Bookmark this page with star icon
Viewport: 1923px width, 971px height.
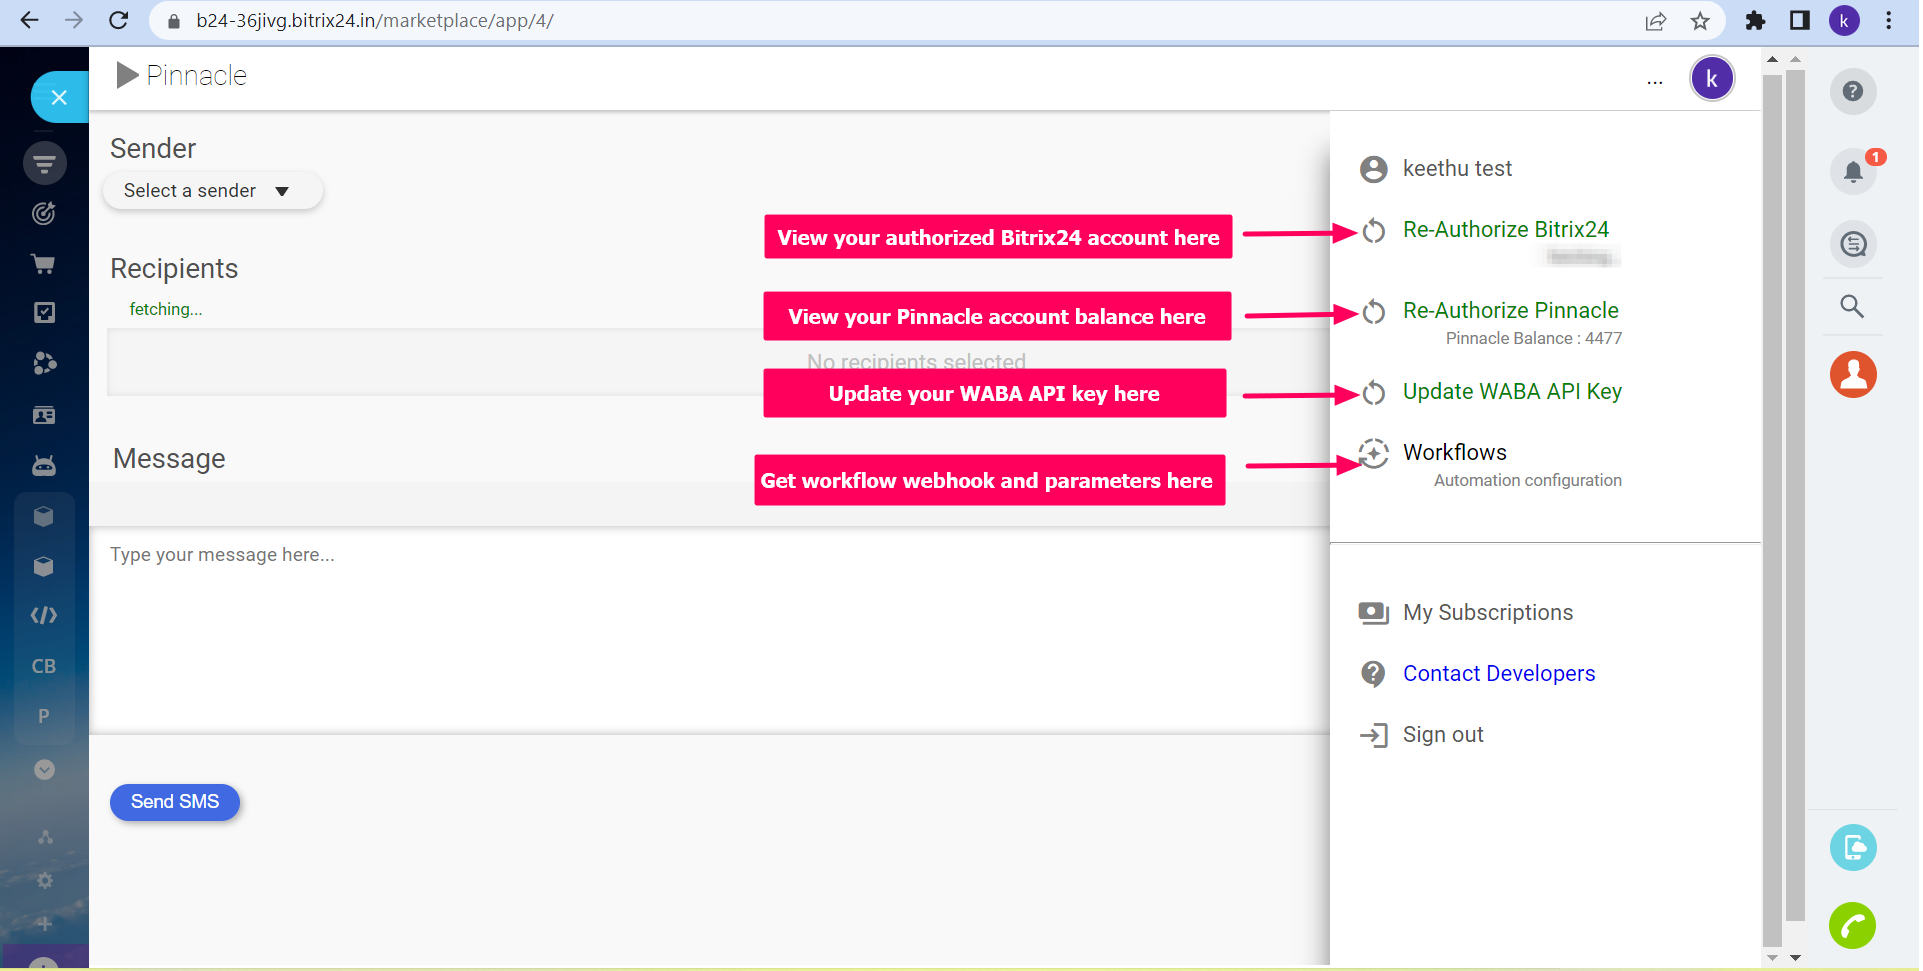click(x=1700, y=21)
